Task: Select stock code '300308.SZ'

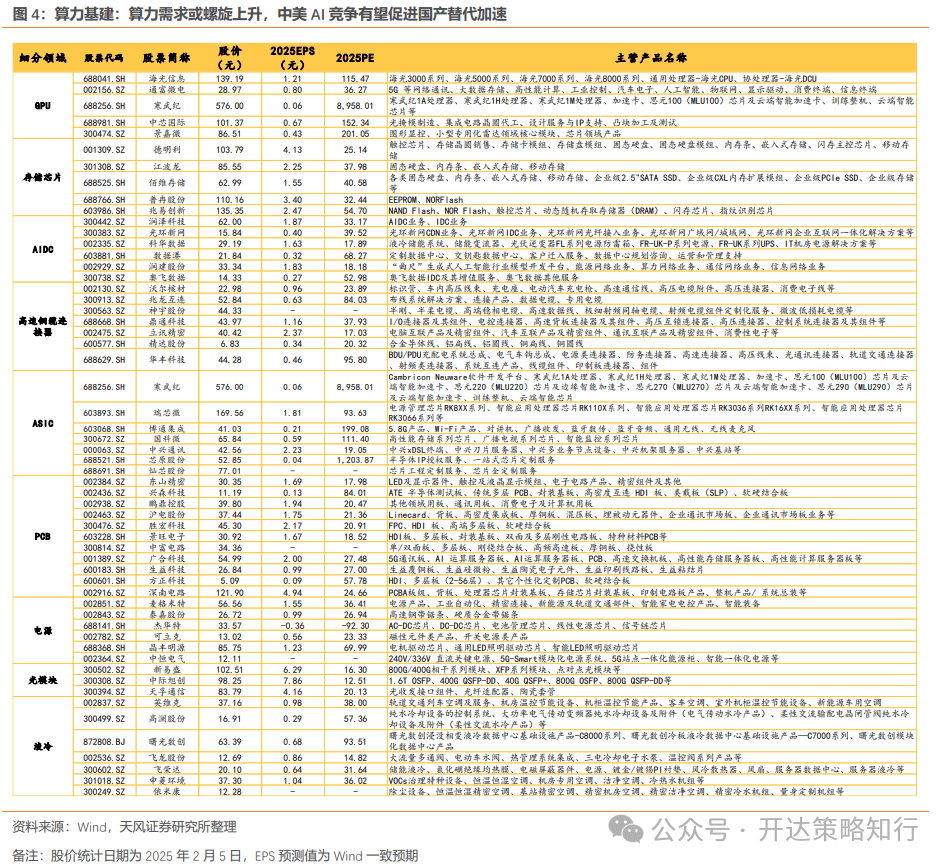Action: tap(104, 681)
